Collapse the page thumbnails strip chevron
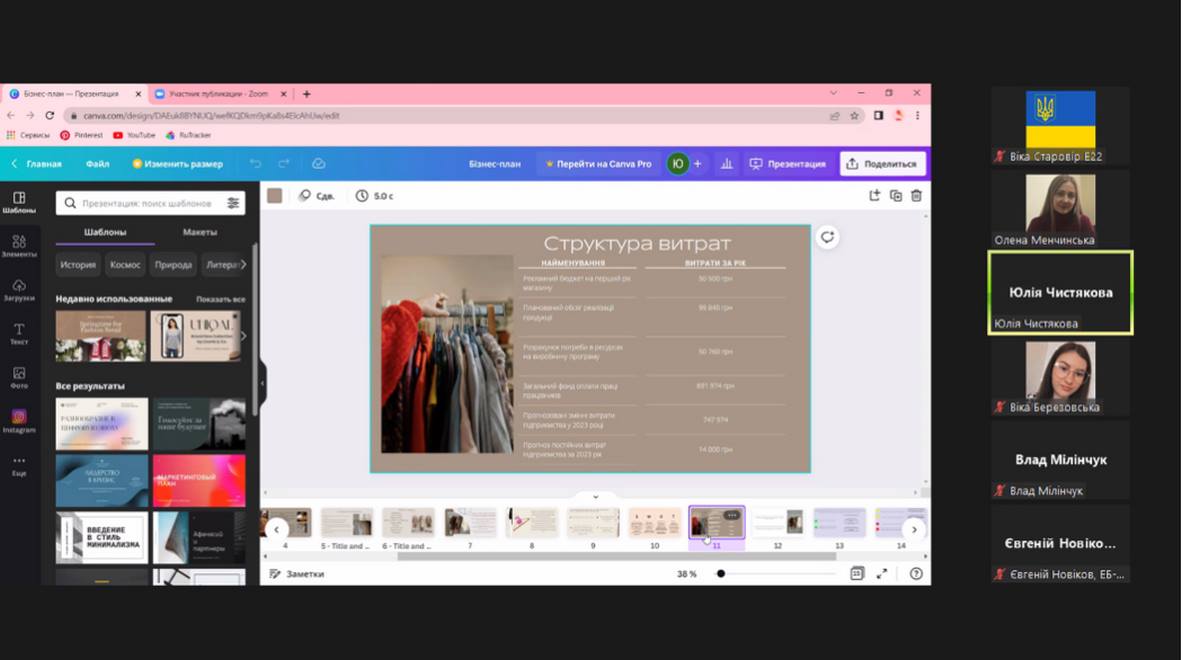 pos(595,497)
